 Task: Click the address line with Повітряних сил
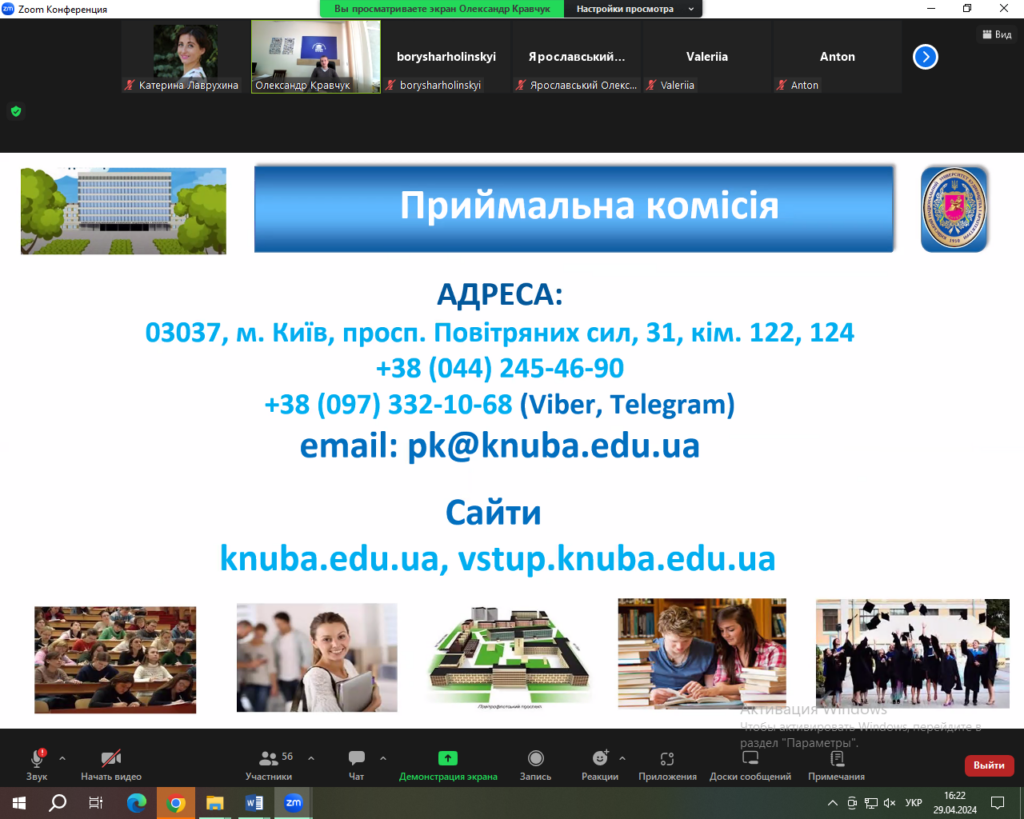point(500,333)
